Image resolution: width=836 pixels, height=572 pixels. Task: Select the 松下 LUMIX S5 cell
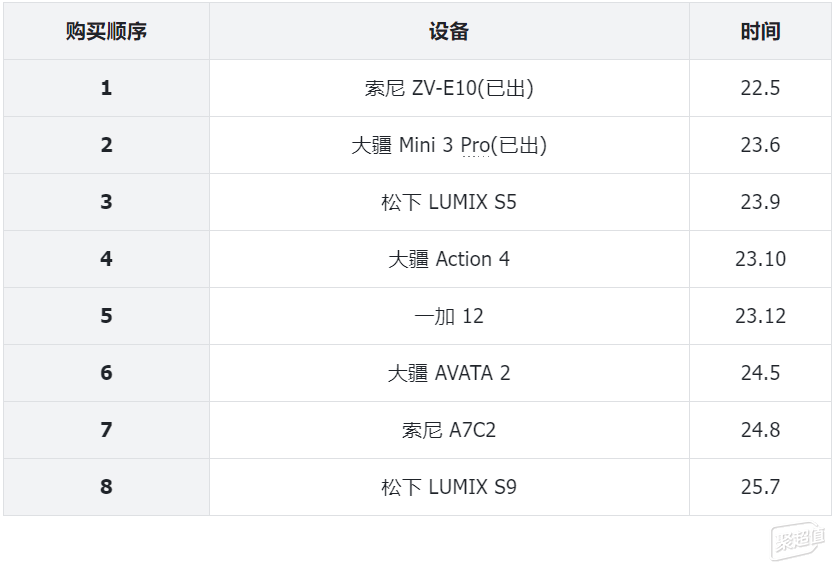tap(449, 202)
